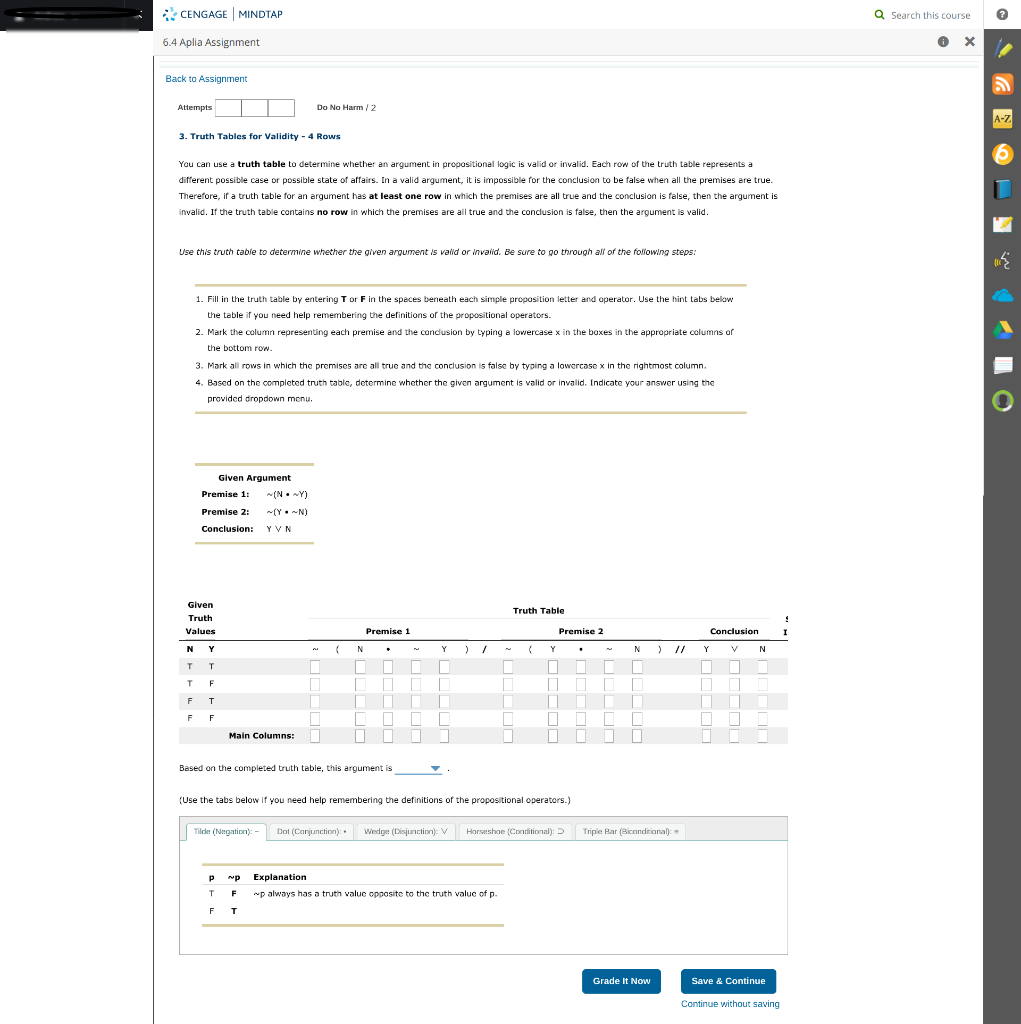This screenshot has height=1024, width=1021.
Task: Open the OneDrive cloud sidebar icon
Action: (1003, 294)
